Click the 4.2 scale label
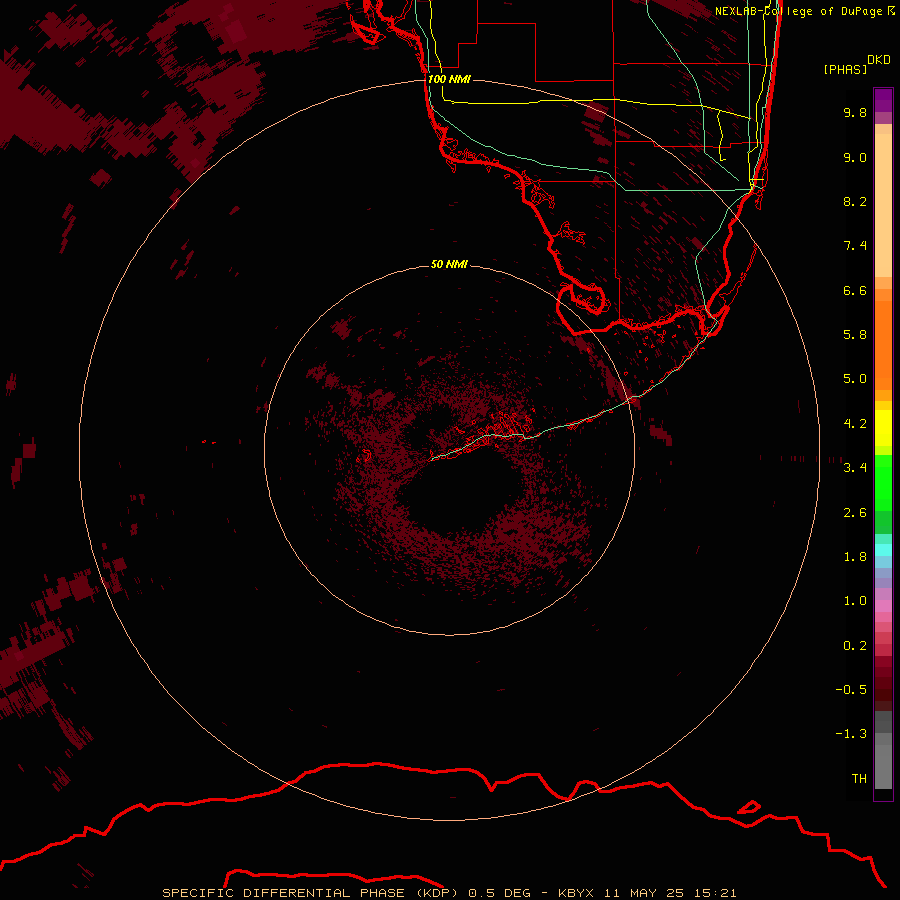The width and height of the screenshot is (900, 900). [855, 424]
